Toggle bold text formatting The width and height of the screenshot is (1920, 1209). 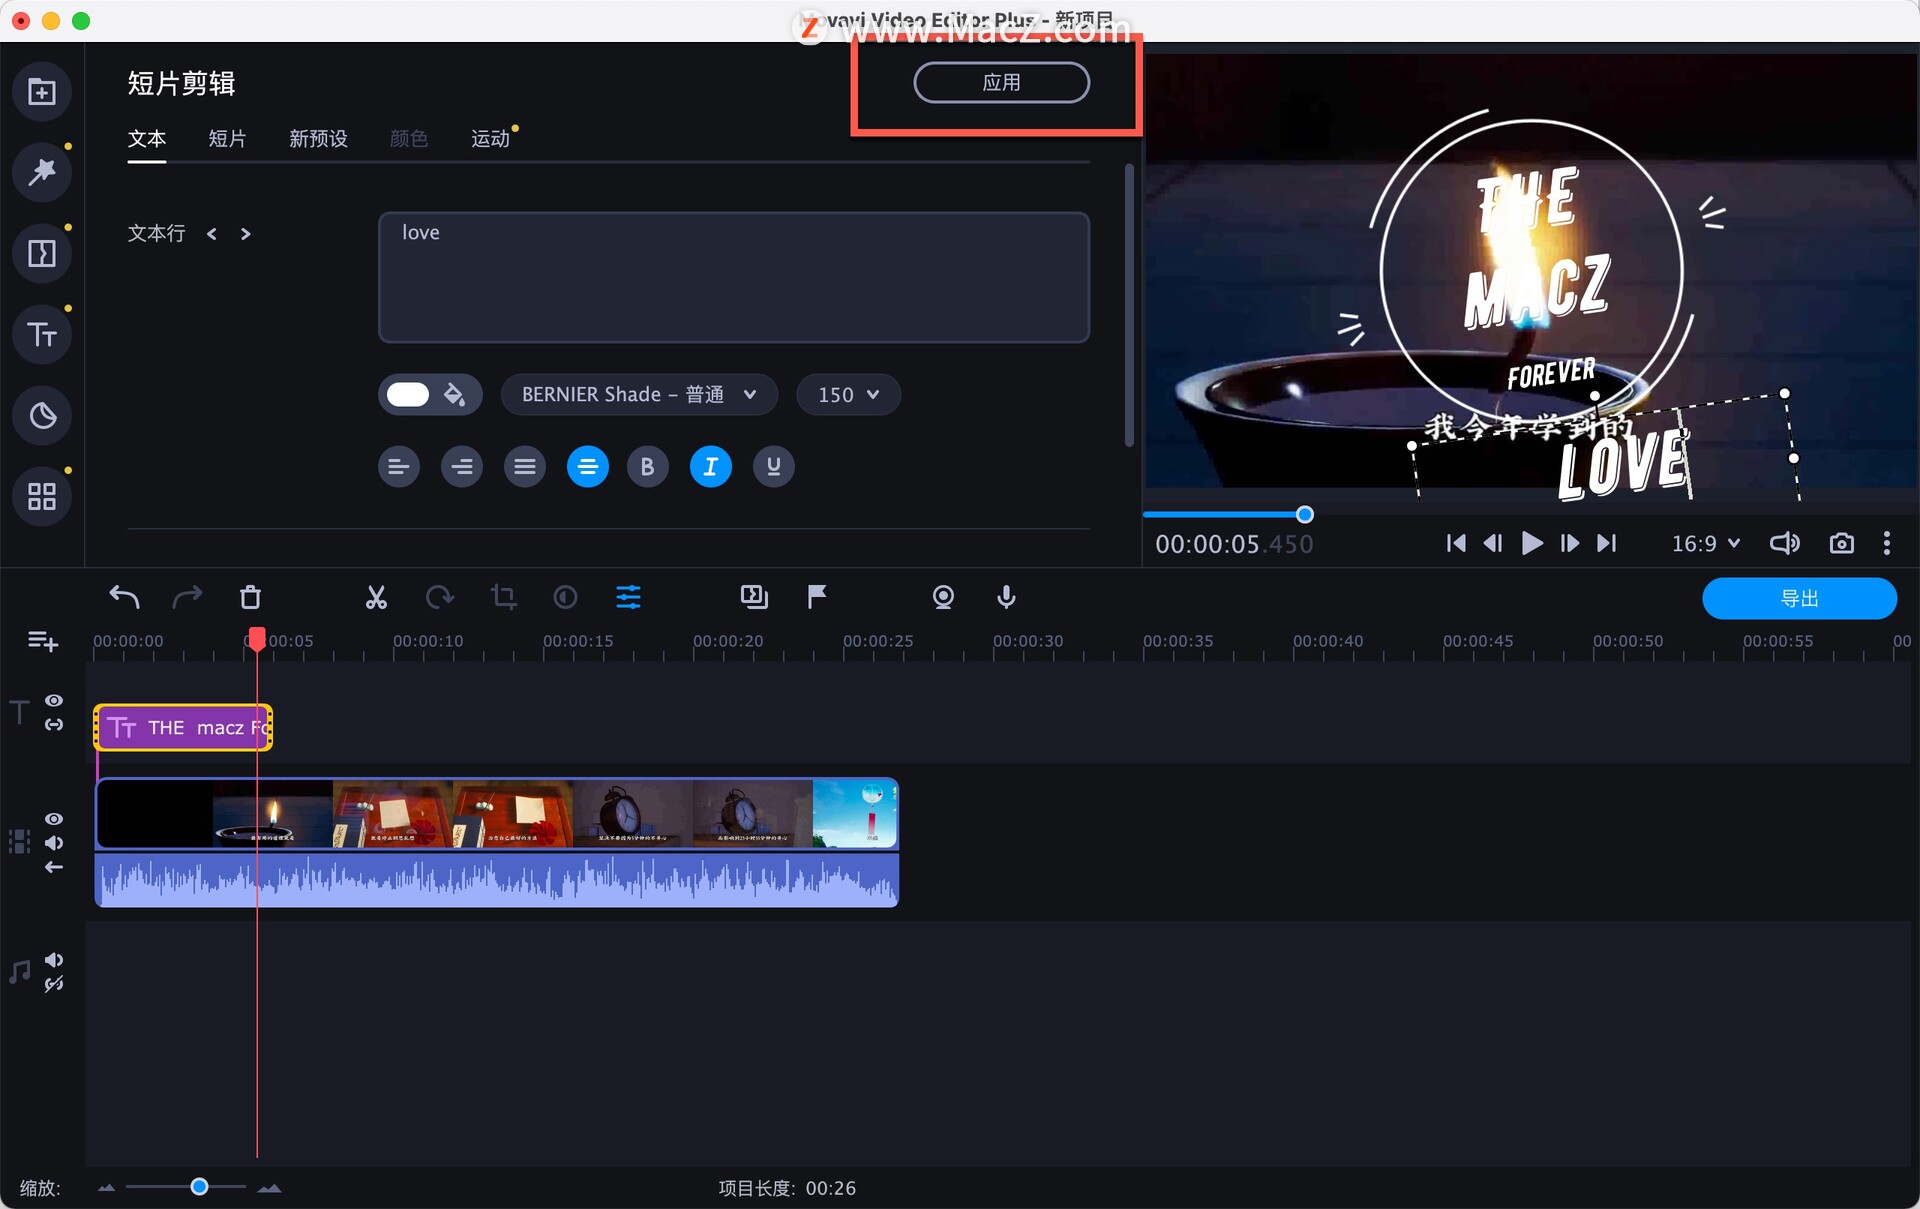pyautogui.click(x=647, y=467)
